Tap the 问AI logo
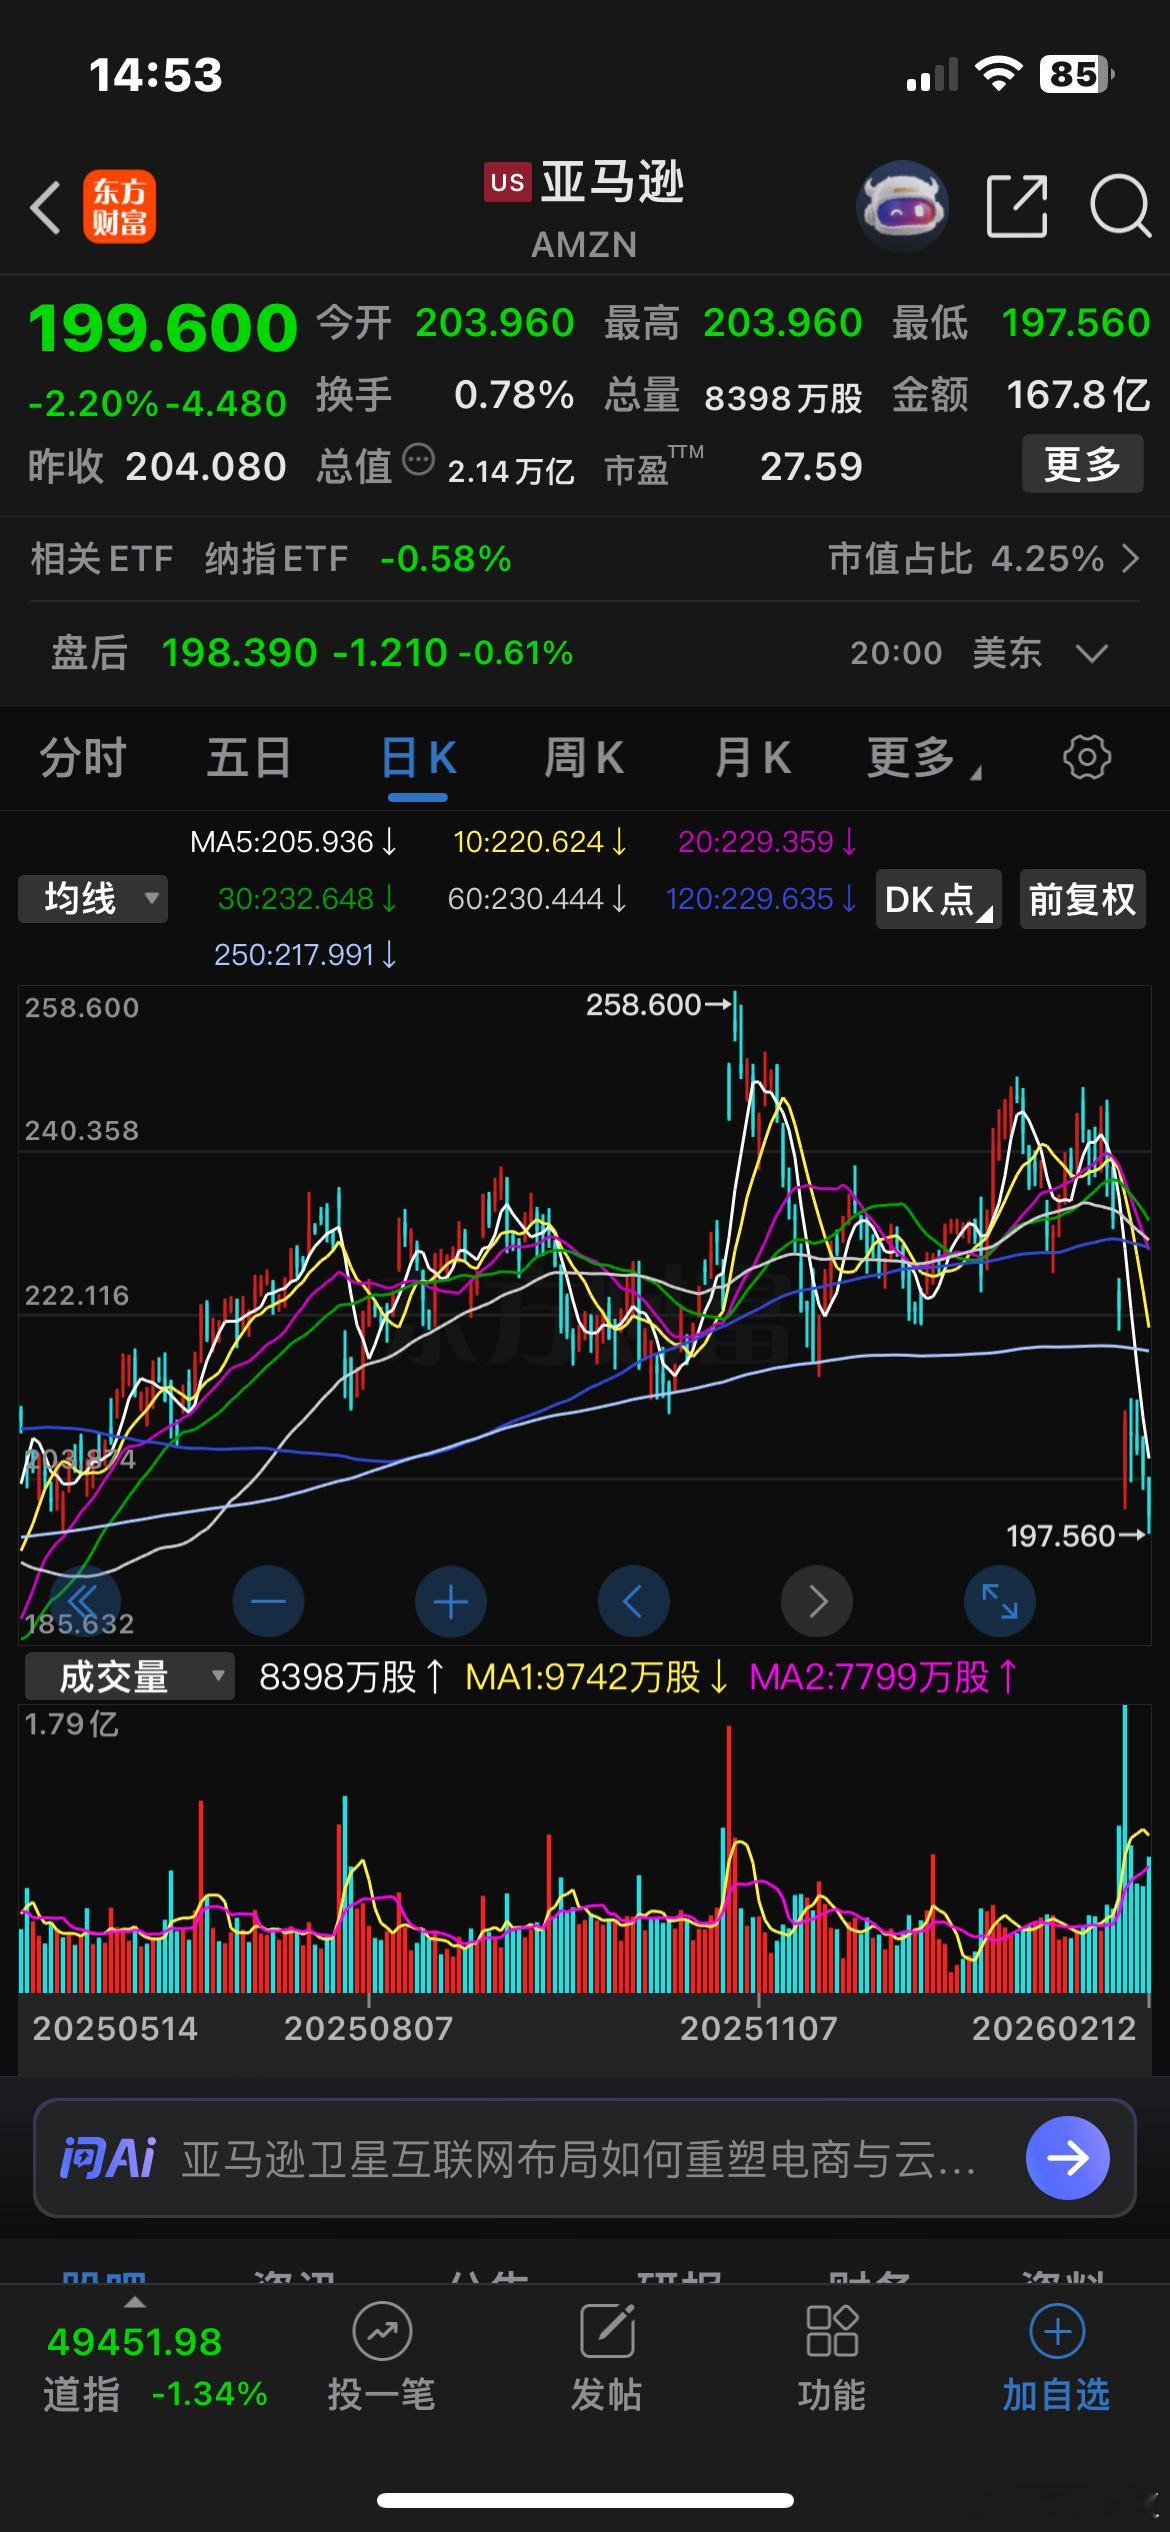The image size is (1170, 2532). click(x=108, y=2158)
